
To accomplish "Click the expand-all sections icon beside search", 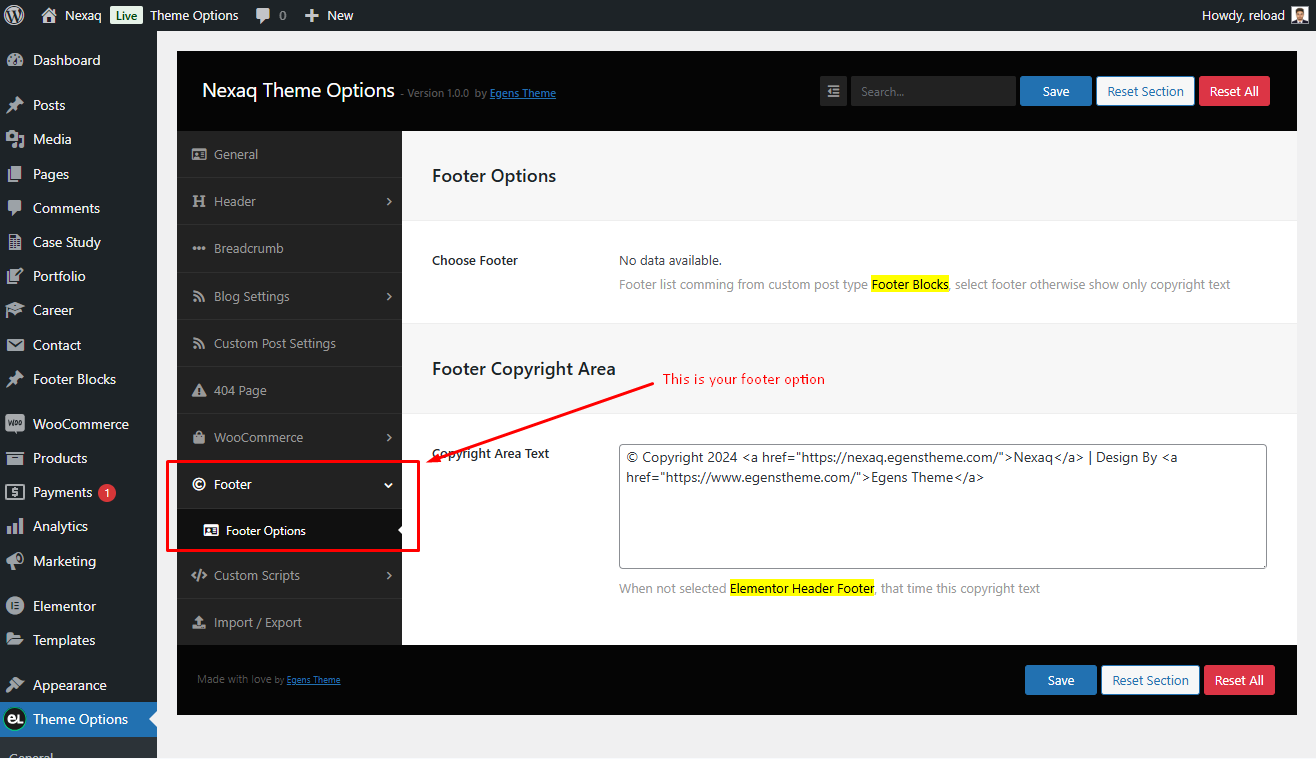I will pyautogui.click(x=834, y=91).
